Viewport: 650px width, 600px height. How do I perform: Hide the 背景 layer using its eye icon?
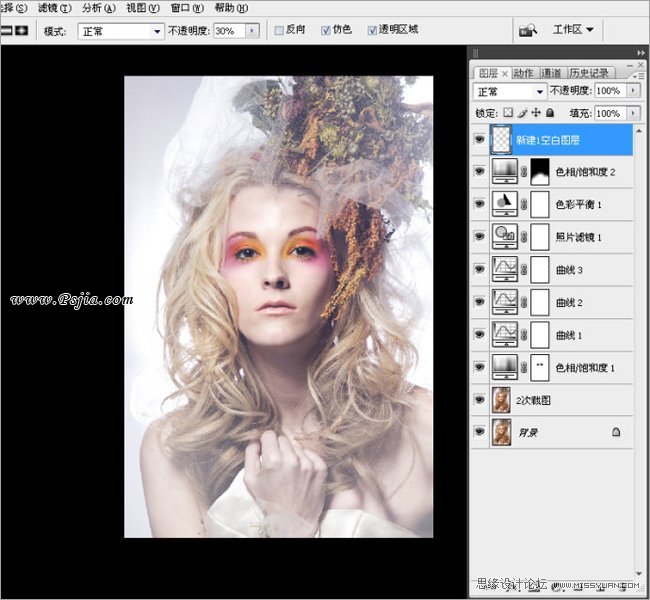click(480, 432)
